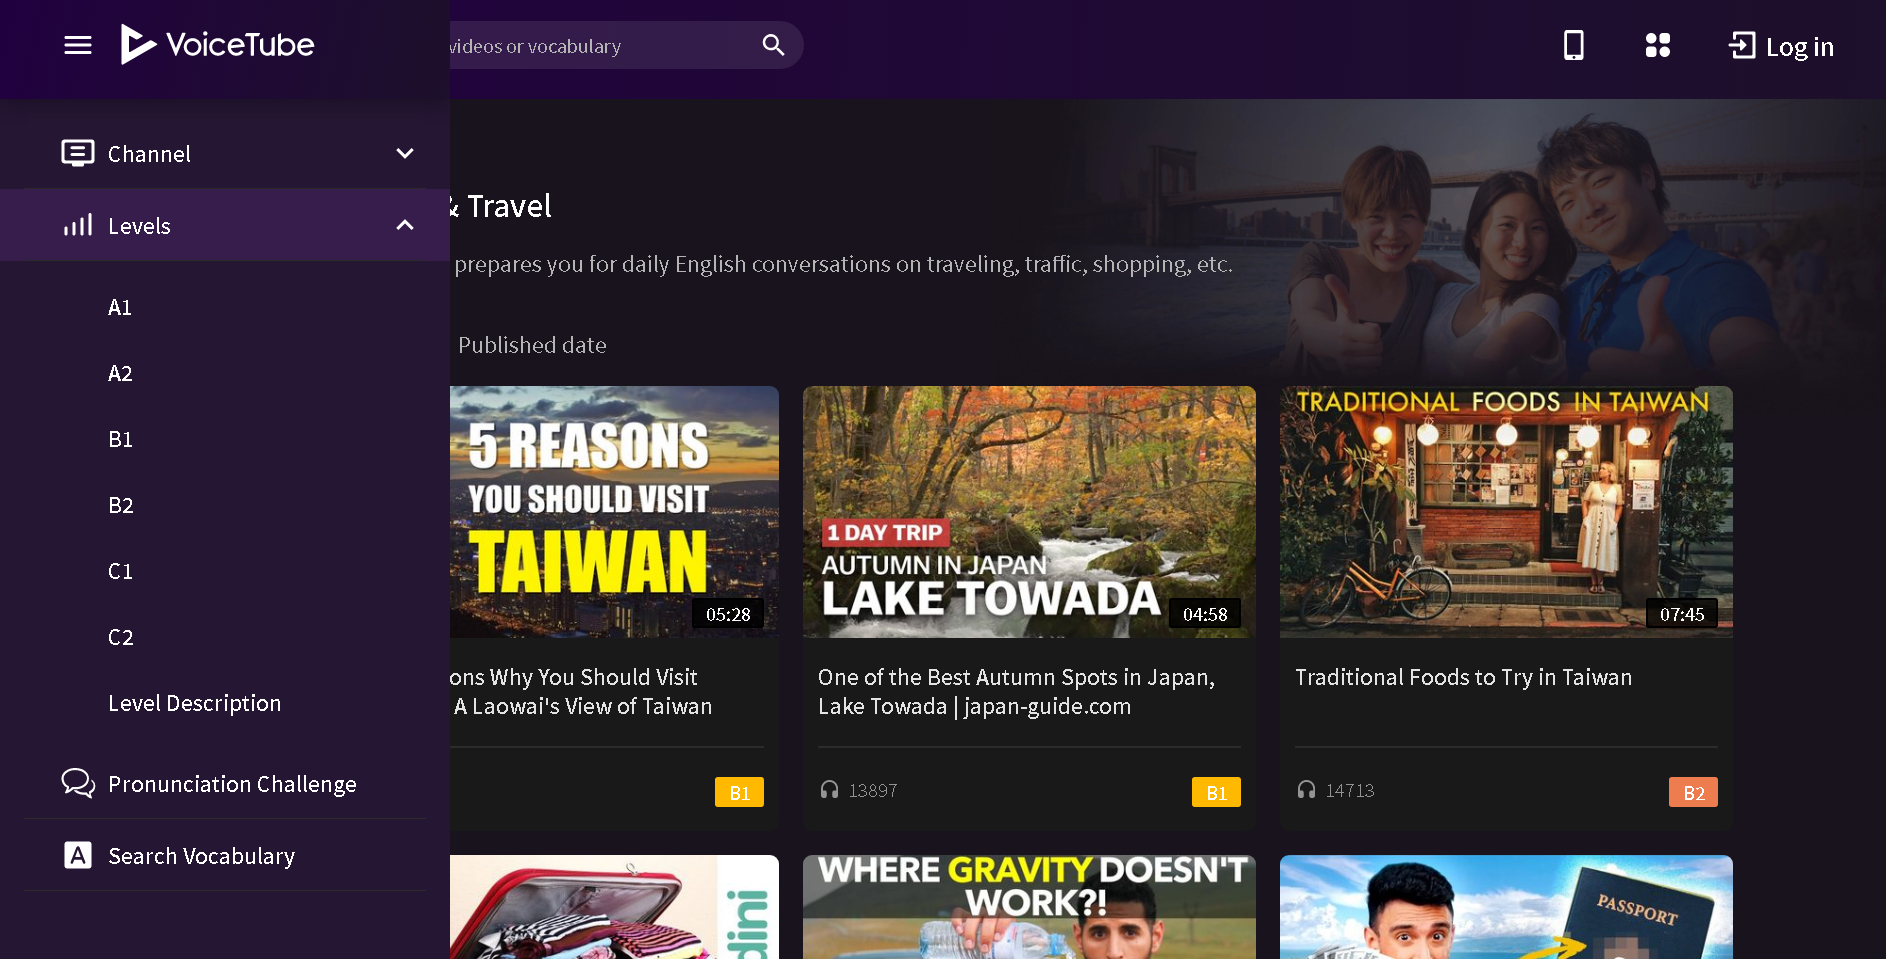Open Level Description page
The image size is (1886, 959).
pyautogui.click(x=194, y=703)
